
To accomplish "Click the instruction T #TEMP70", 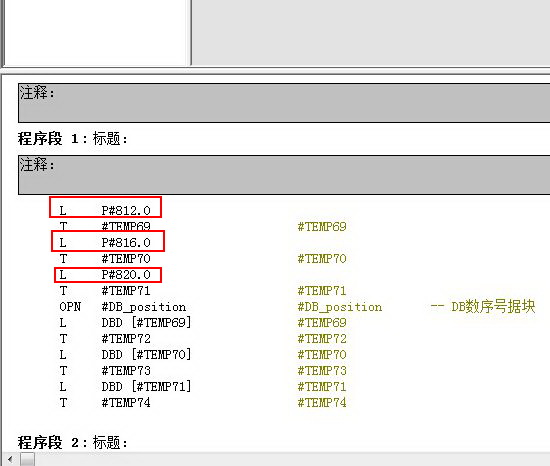I will [105, 259].
